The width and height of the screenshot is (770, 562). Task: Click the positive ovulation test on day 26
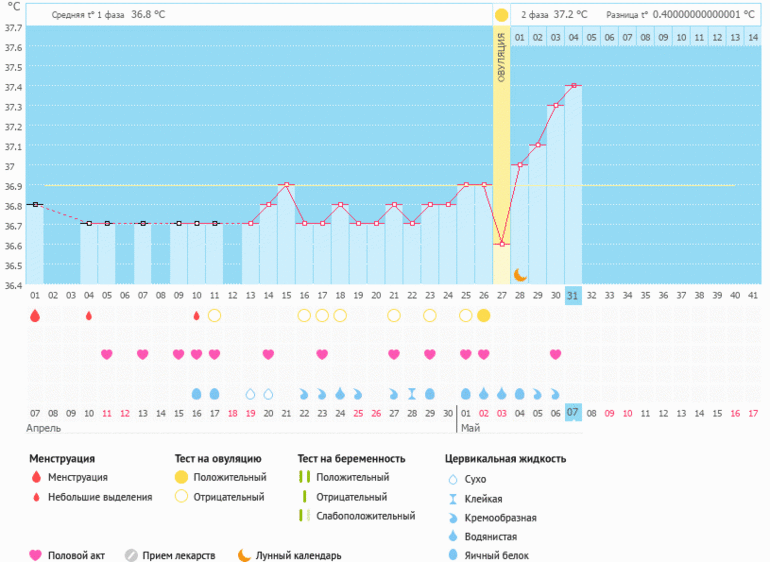(484, 315)
